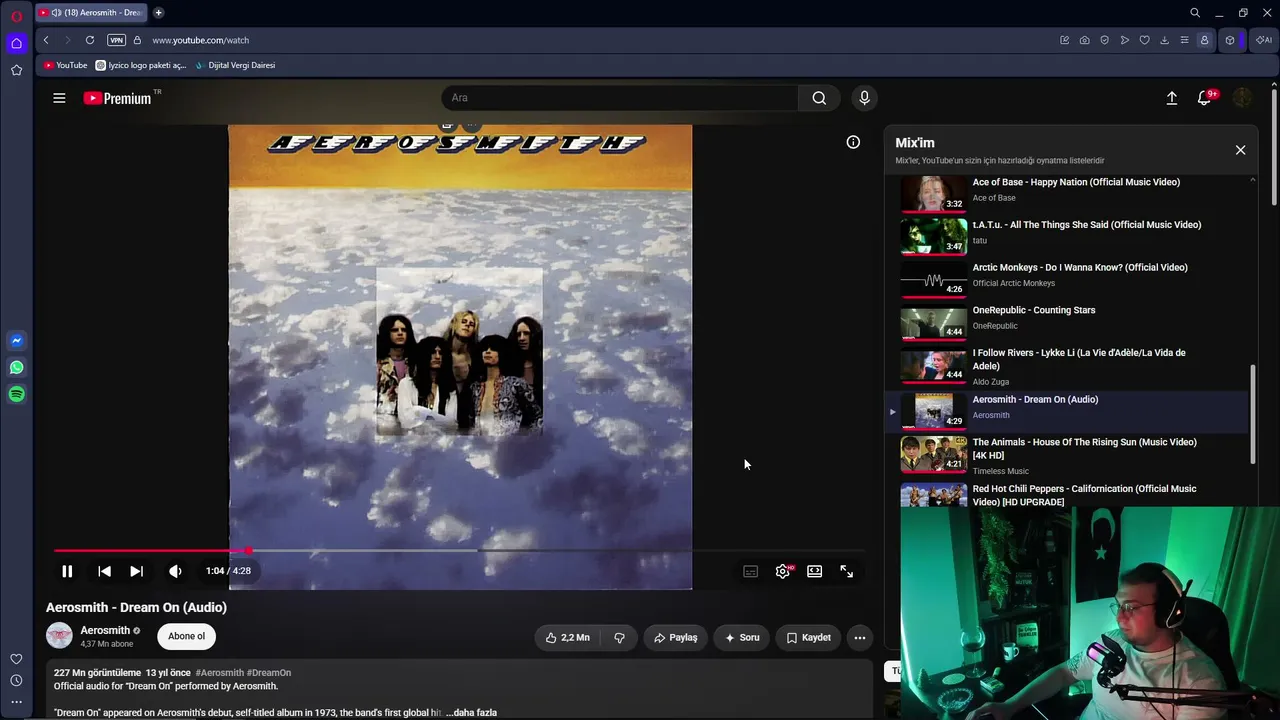This screenshot has height=720, width=1280.
Task: Subscribe with the Abone ol button
Action: click(186, 636)
